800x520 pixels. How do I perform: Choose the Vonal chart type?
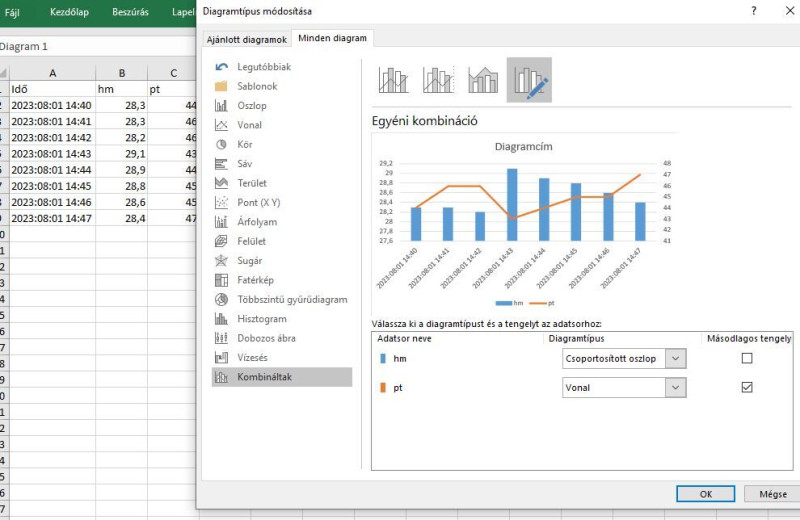[282, 125]
